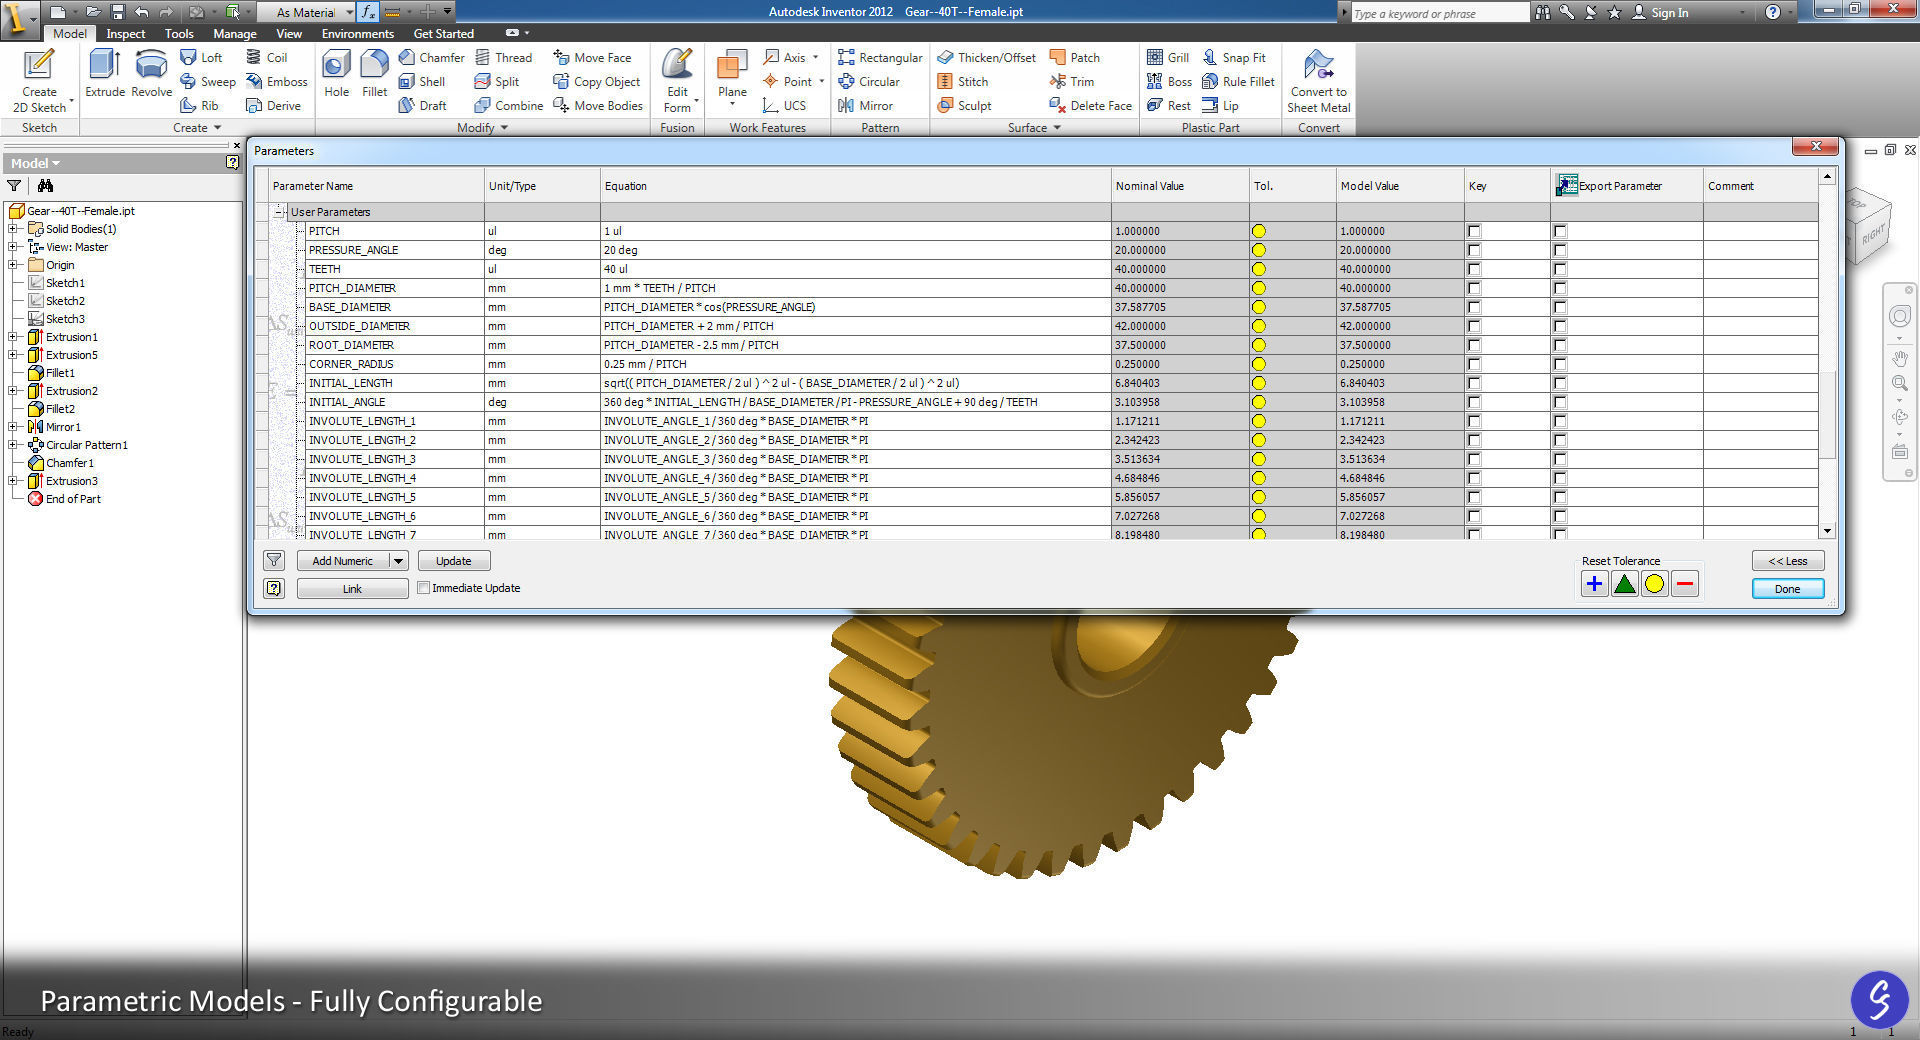Click the Update button

(453, 561)
